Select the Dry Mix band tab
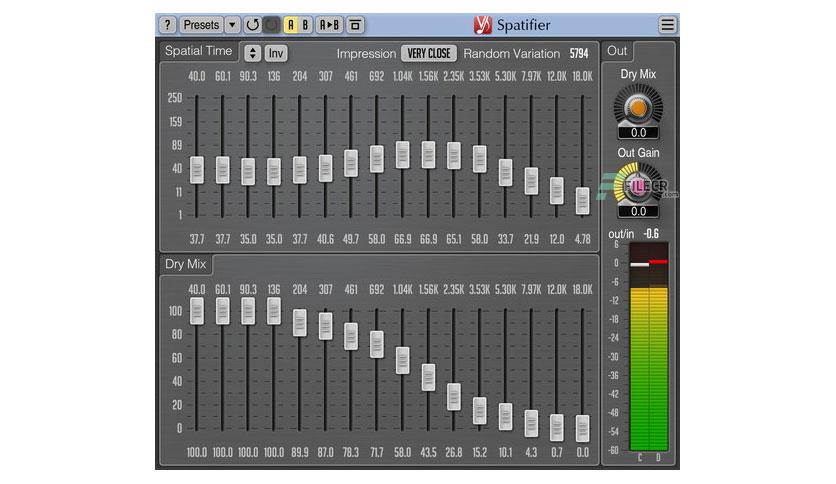836x484 pixels. point(186,264)
